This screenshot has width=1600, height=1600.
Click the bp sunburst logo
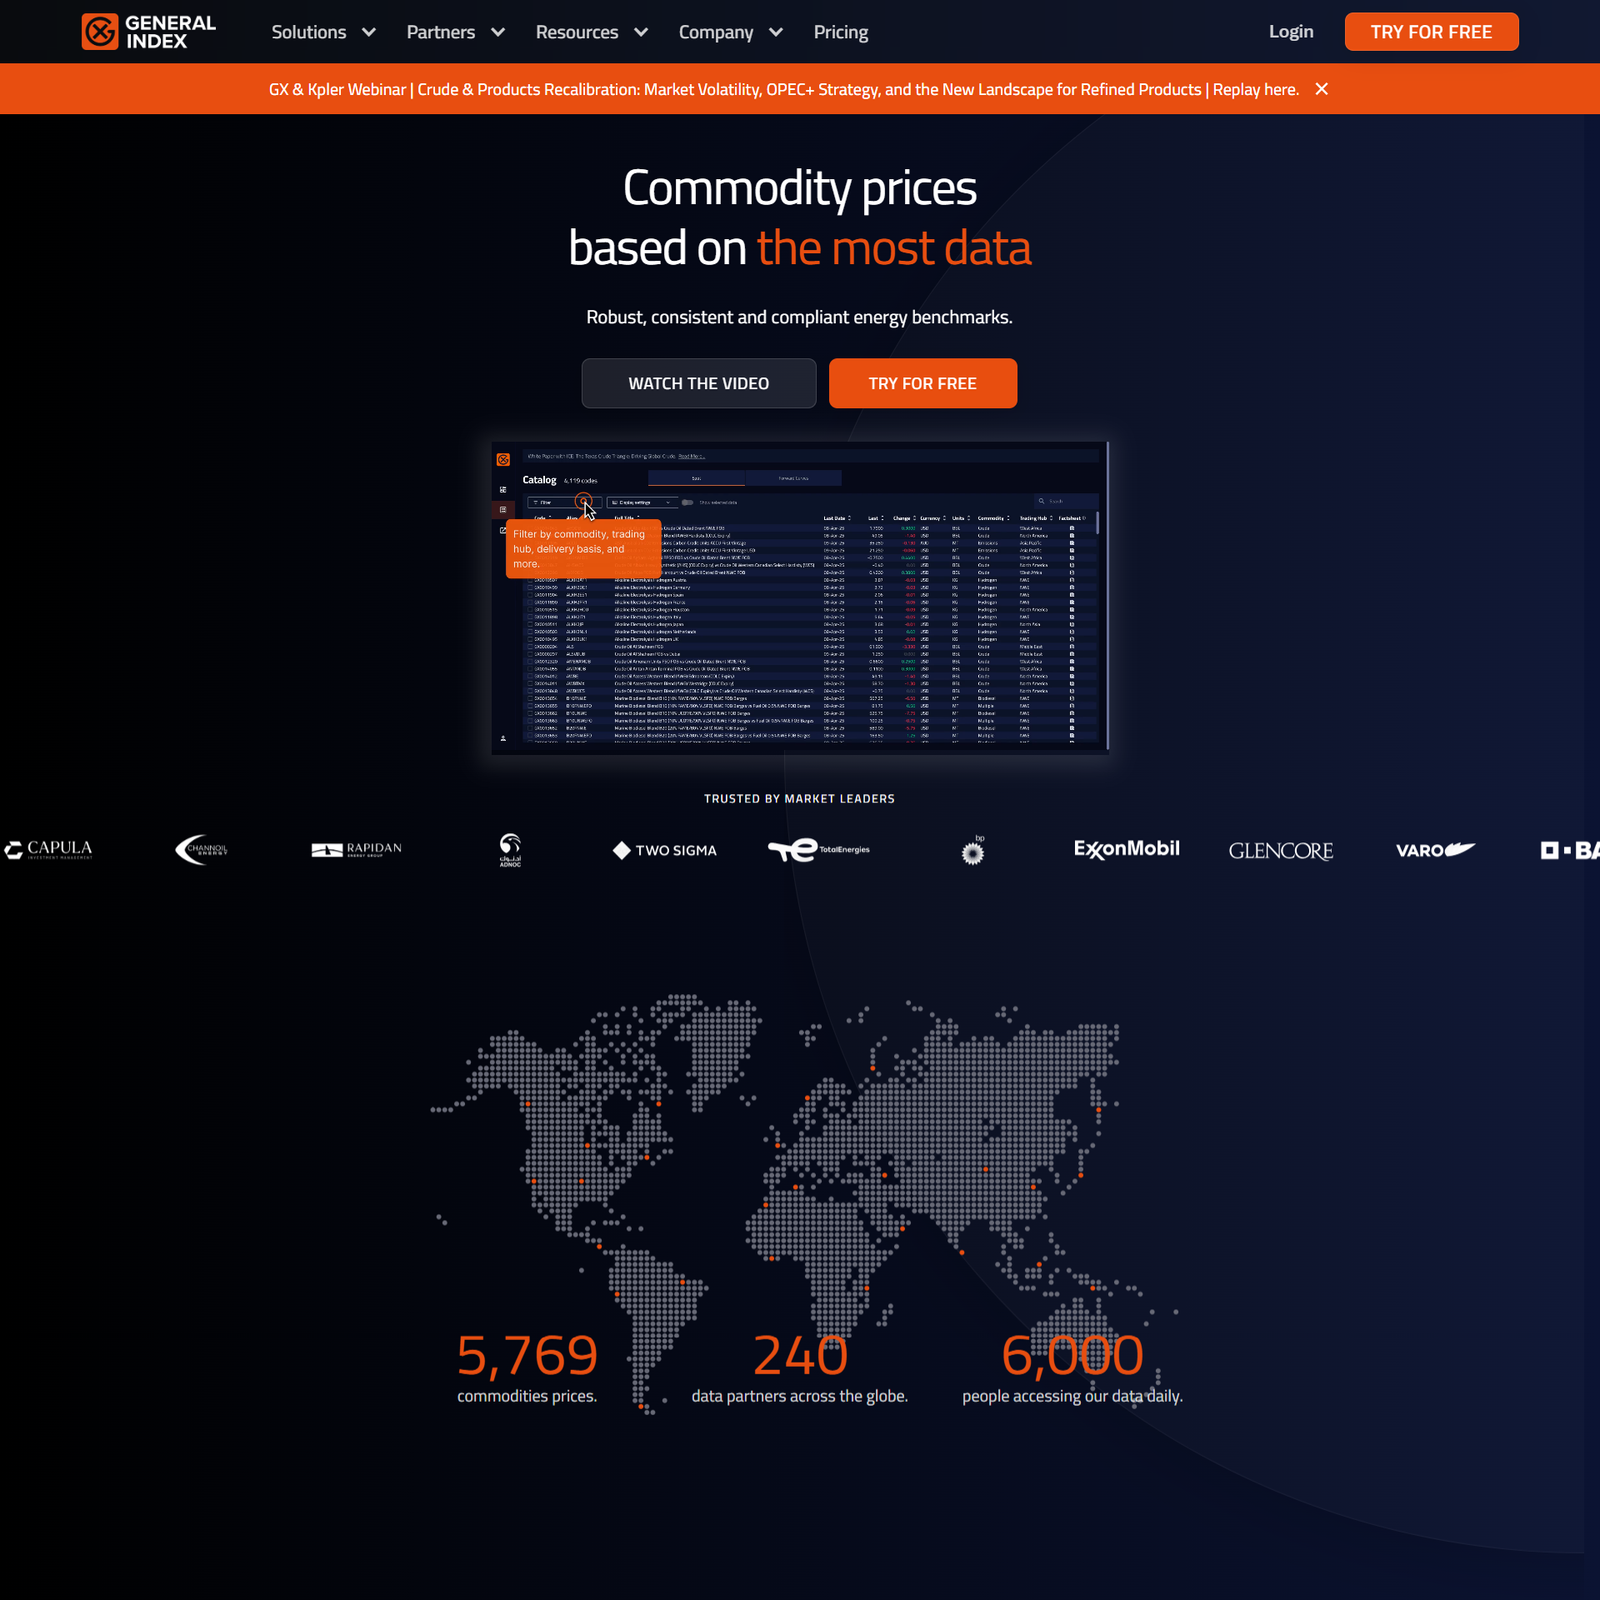(x=972, y=851)
